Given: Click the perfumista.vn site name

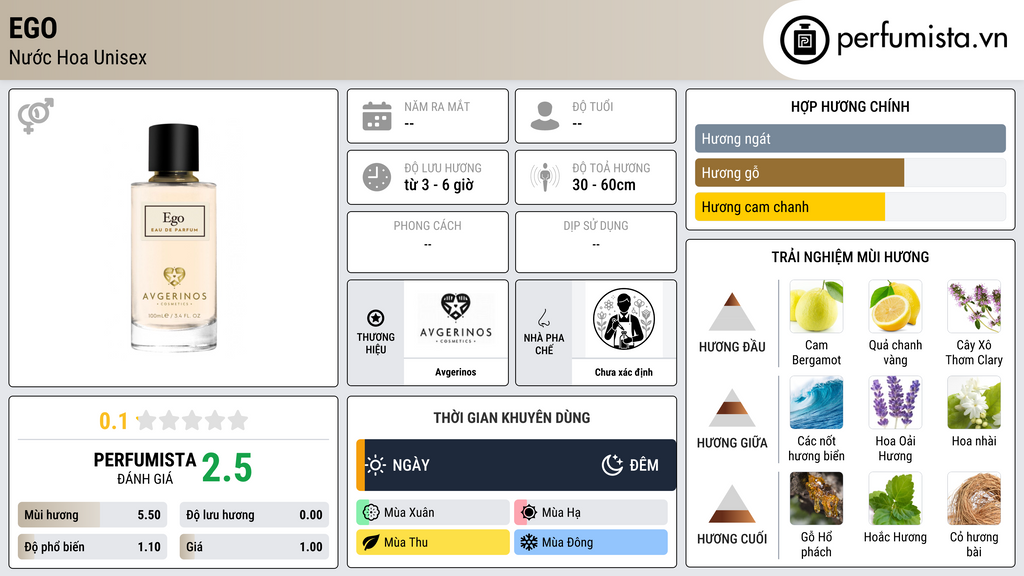Looking at the screenshot, I should click(x=922, y=39).
